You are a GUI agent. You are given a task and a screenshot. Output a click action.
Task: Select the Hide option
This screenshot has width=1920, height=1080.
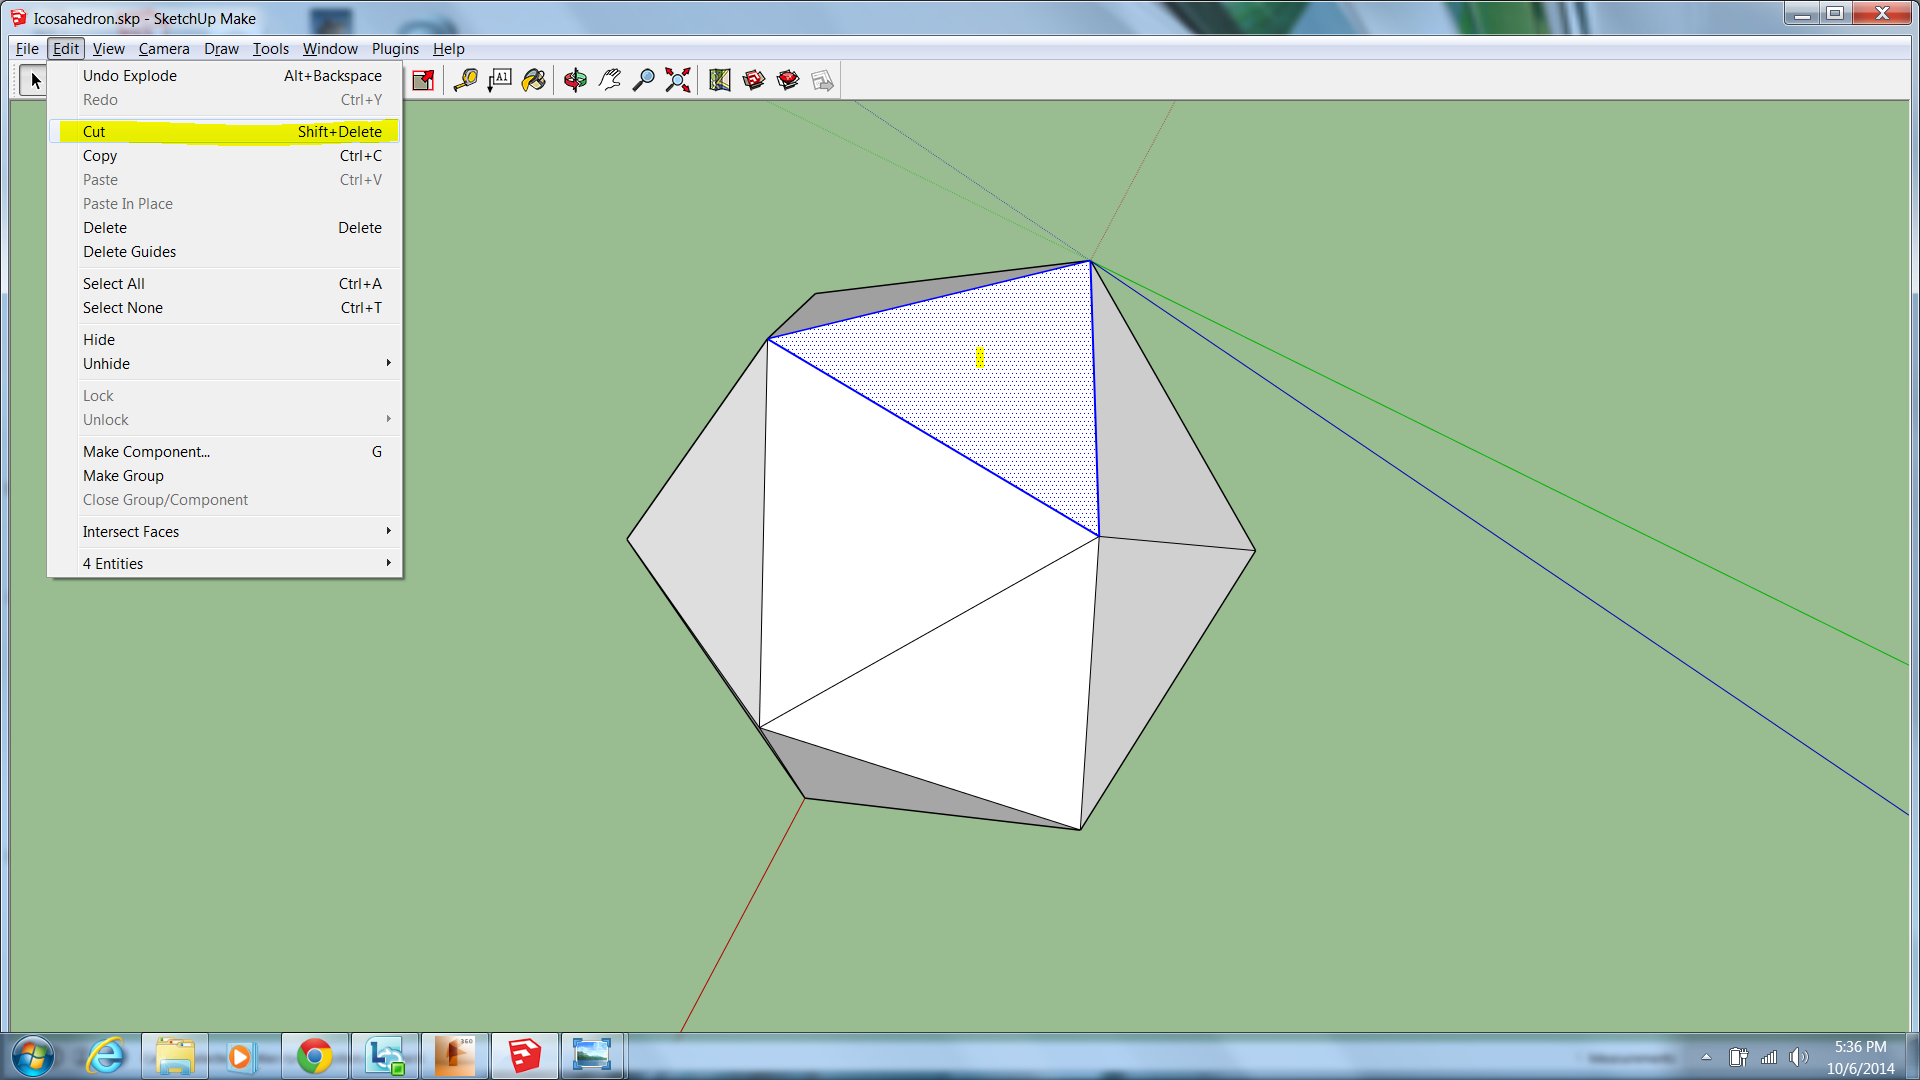click(98, 339)
